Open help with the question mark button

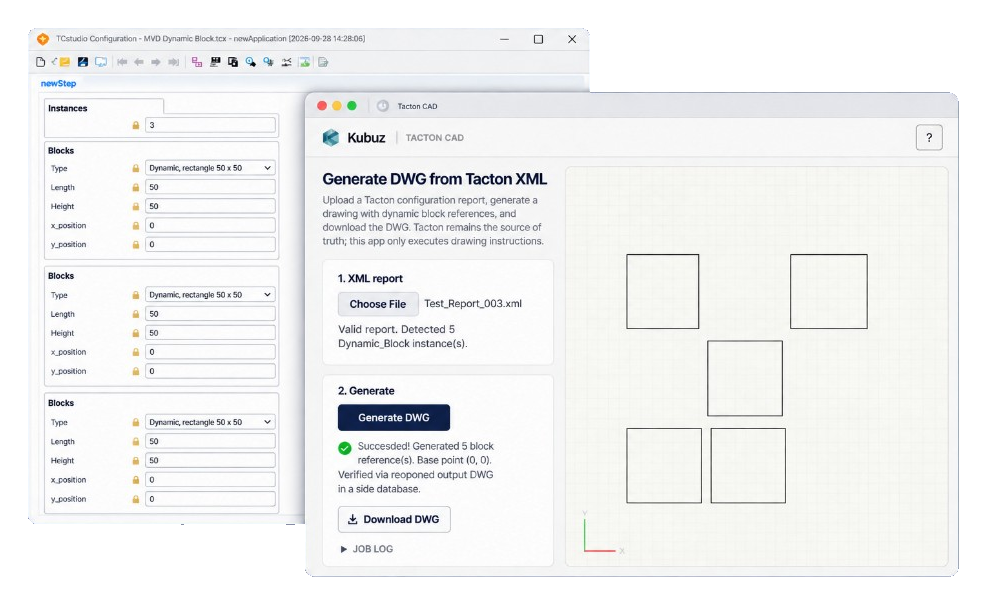[929, 138]
